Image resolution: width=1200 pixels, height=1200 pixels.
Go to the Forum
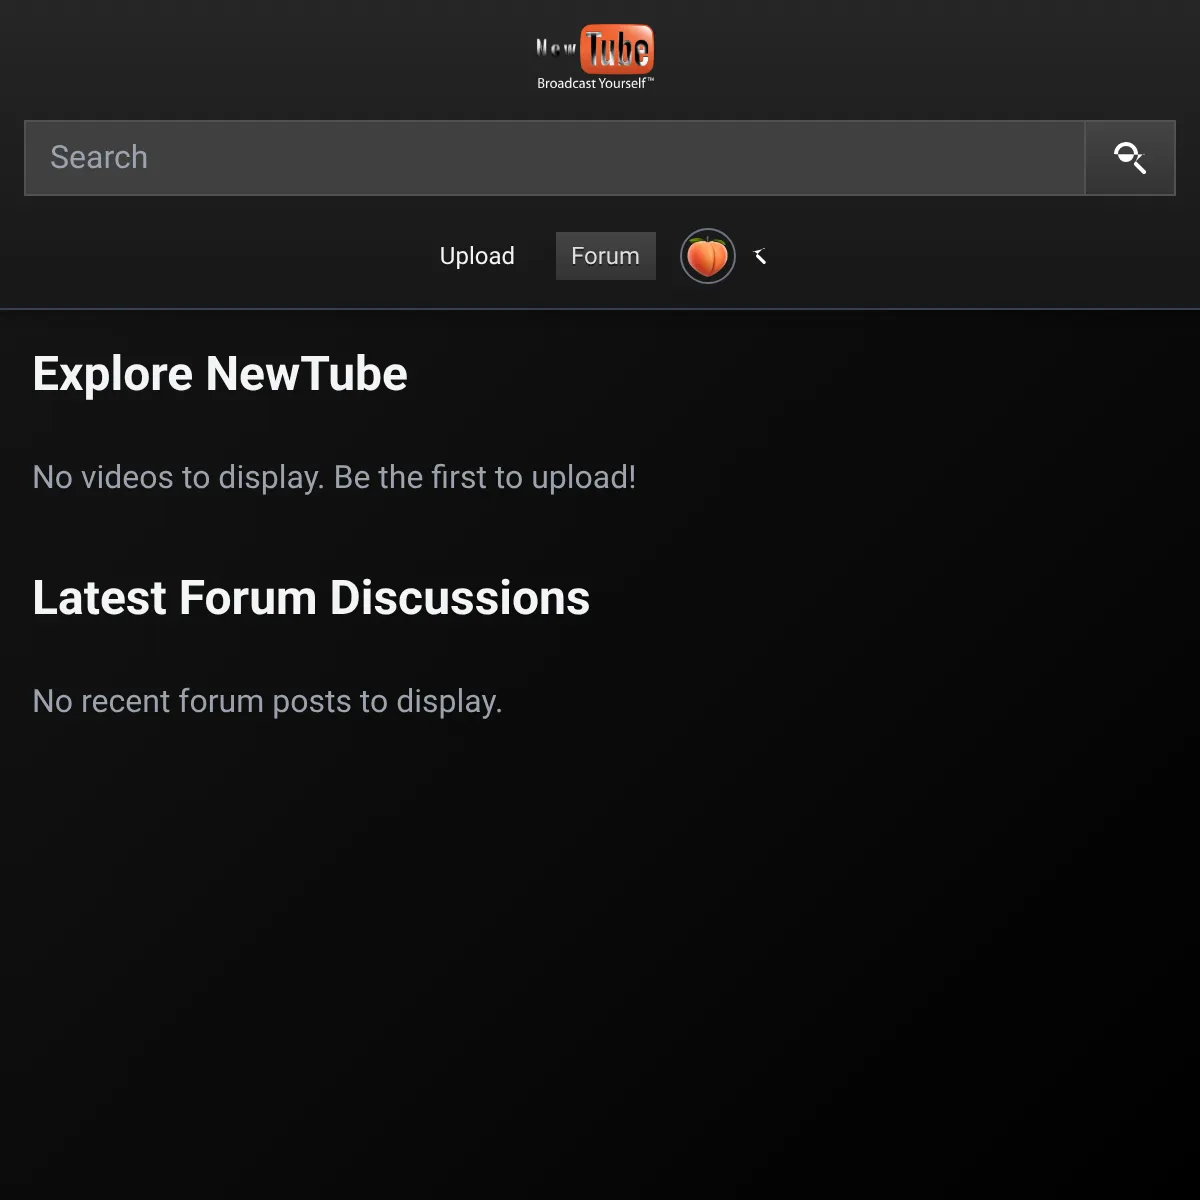tap(605, 256)
